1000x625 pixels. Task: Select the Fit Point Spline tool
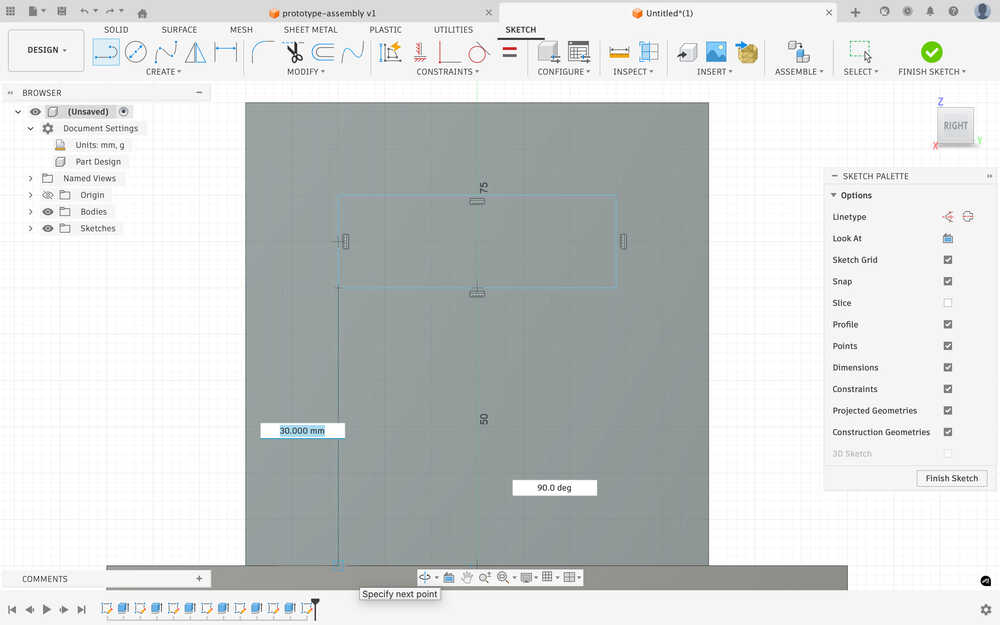point(166,52)
